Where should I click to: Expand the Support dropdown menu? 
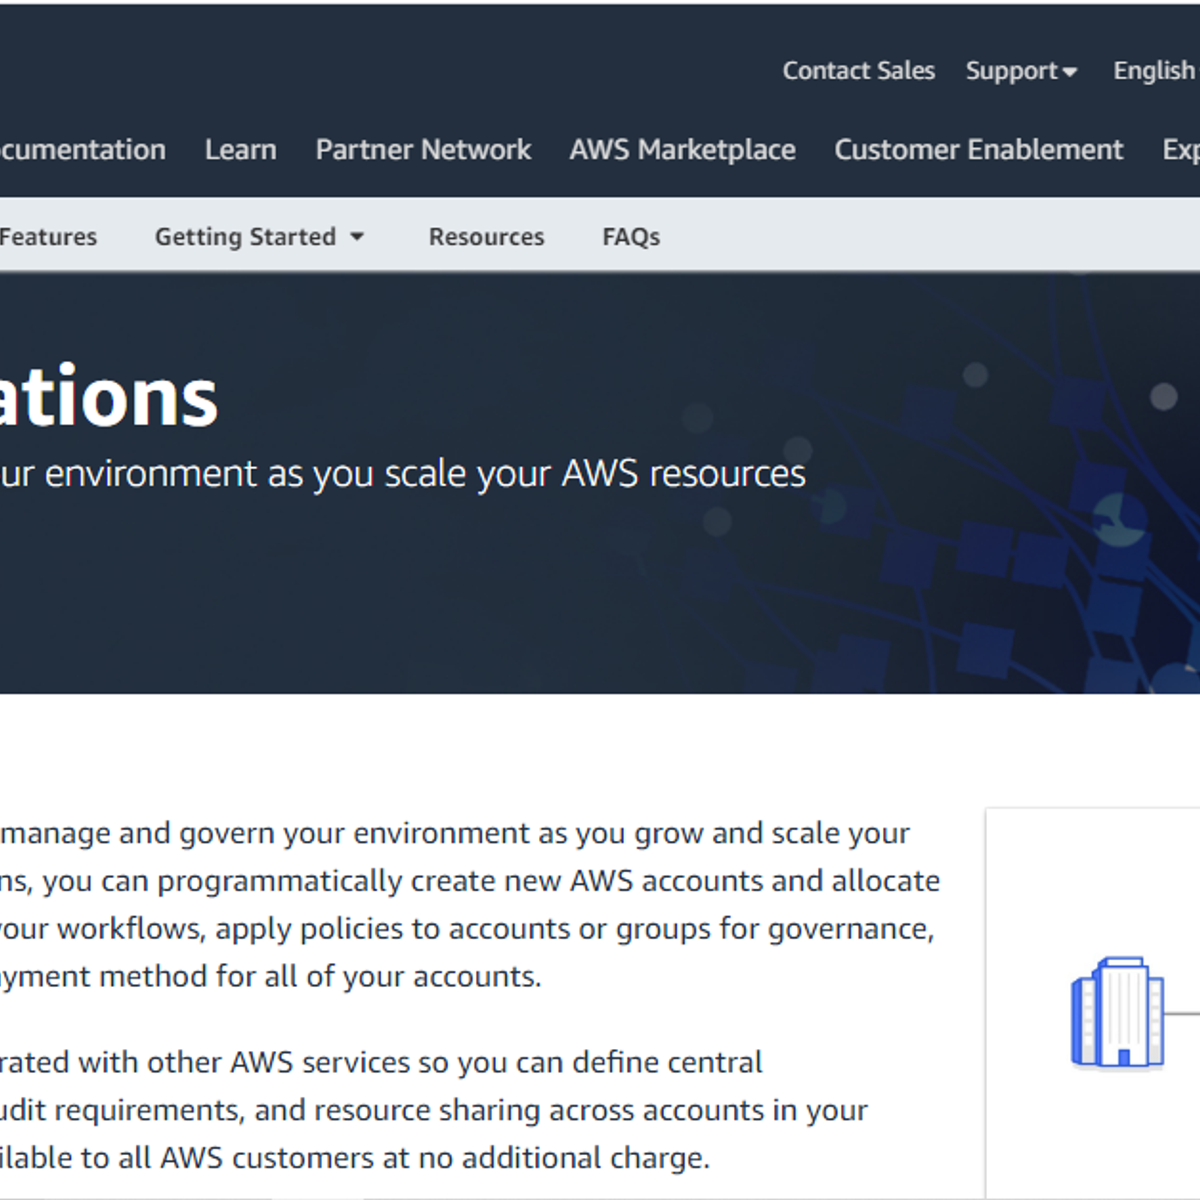1021,71
